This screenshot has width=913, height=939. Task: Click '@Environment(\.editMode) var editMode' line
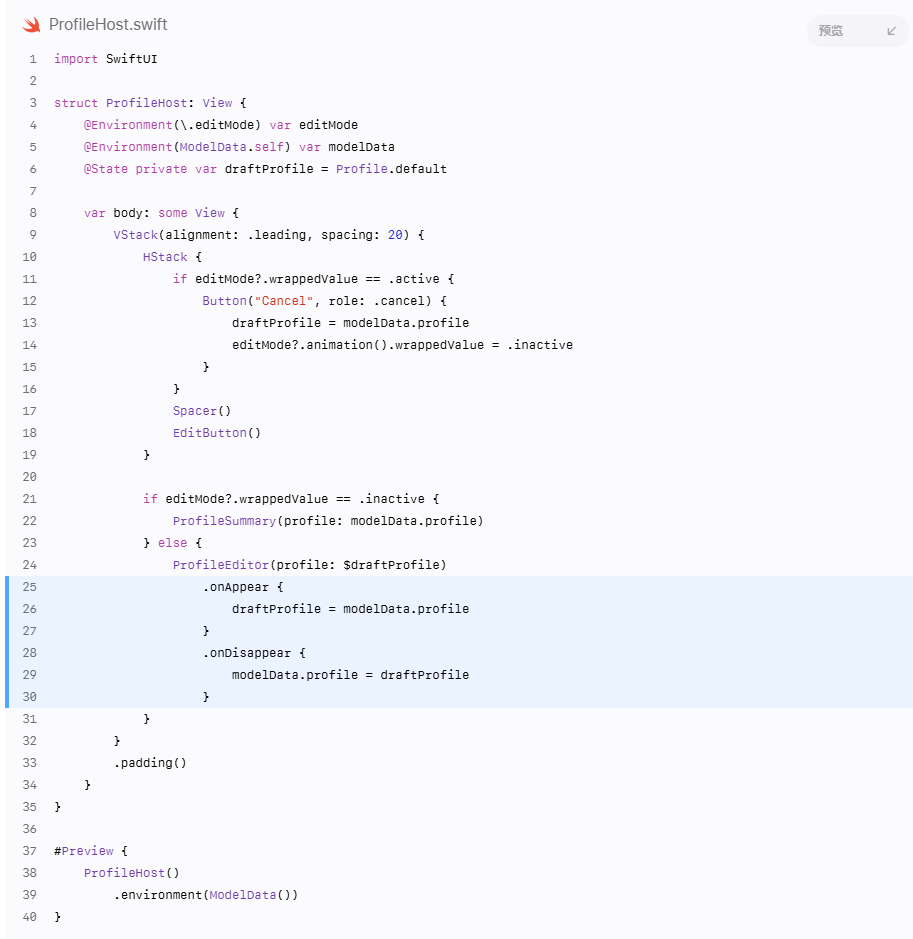click(x=220, y=125)
